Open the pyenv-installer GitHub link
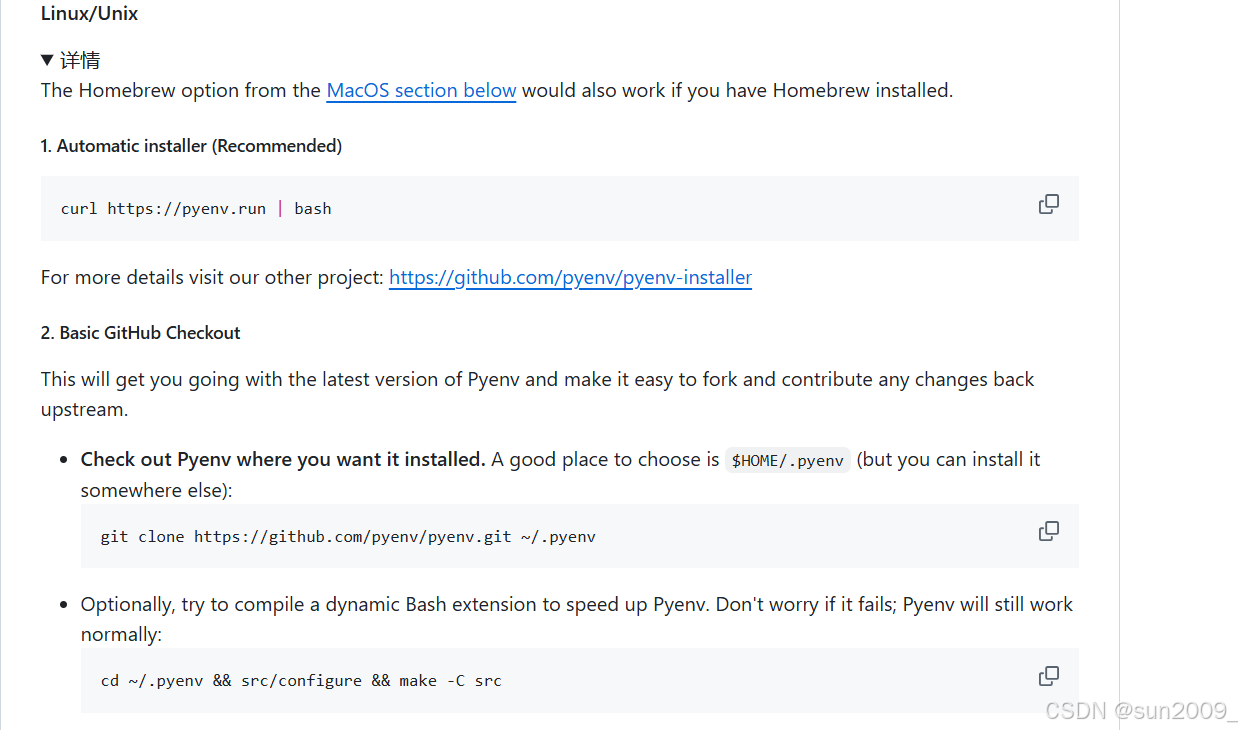 coord(570,277)
